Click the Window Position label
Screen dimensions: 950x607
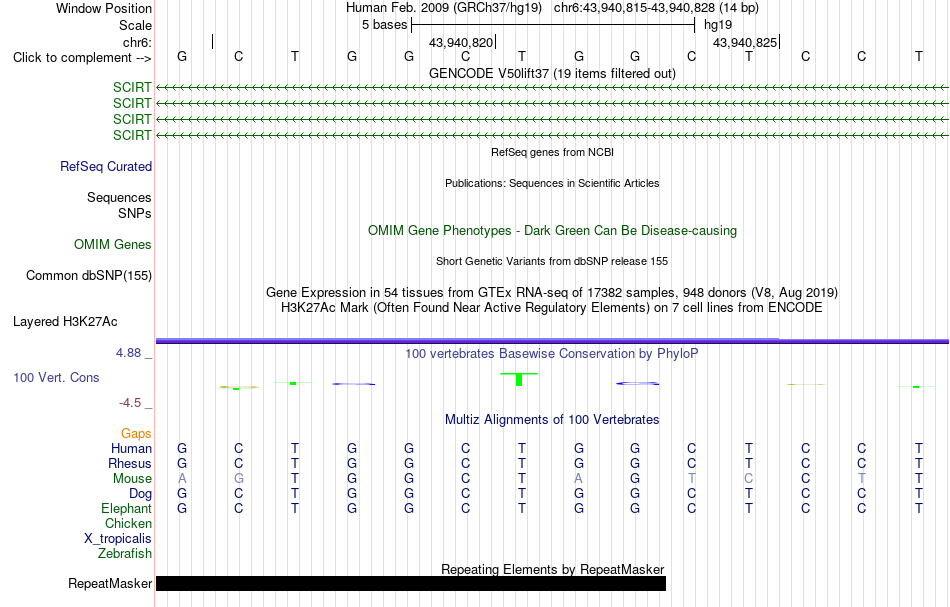point(104,8)
